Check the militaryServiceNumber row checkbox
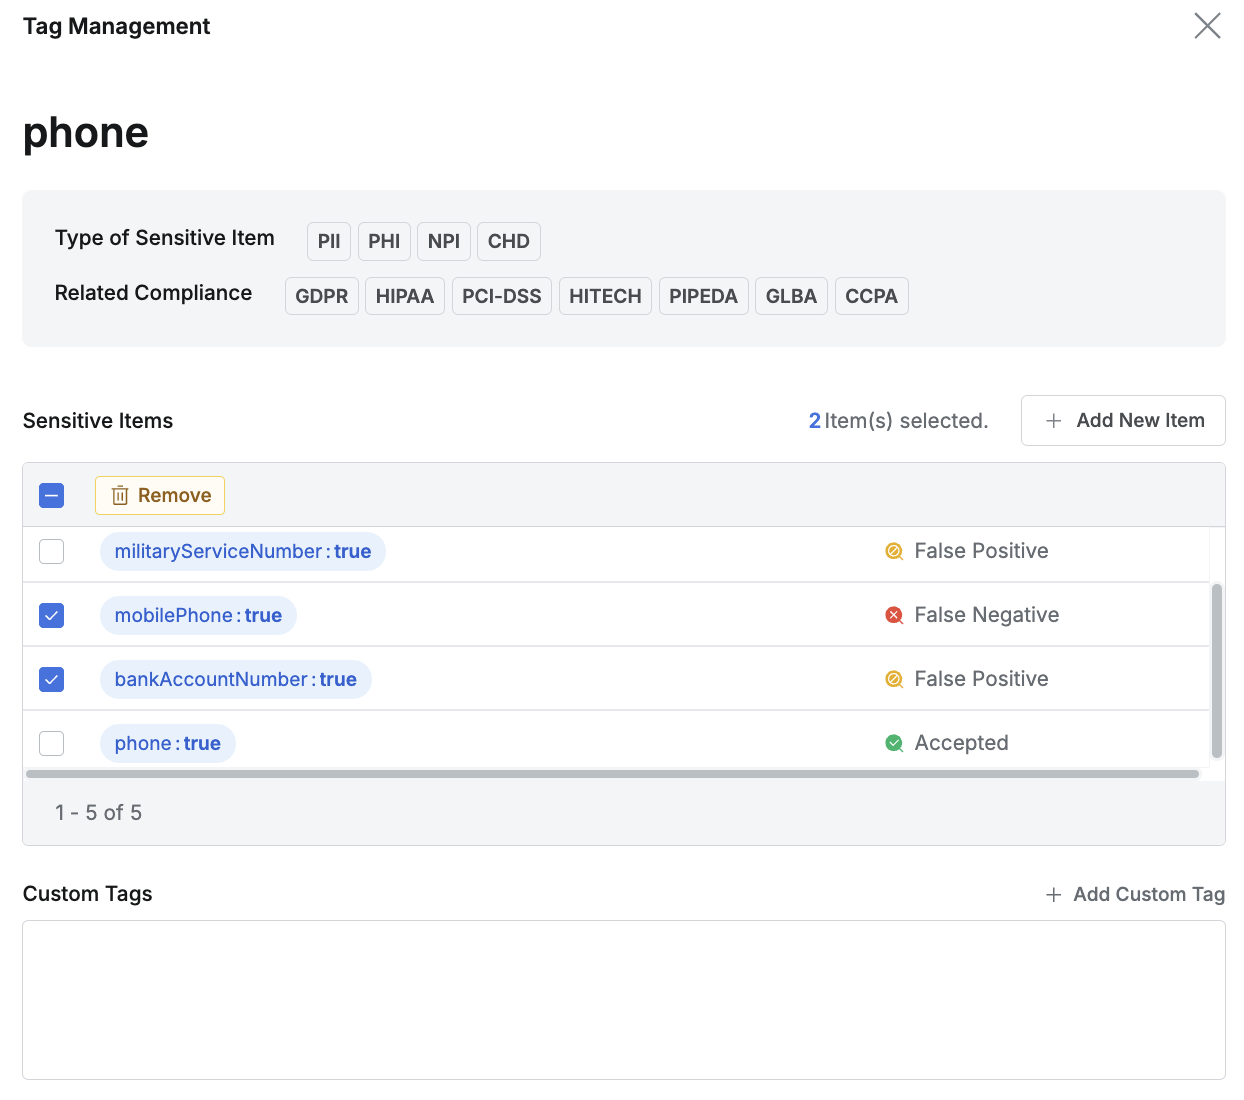This screenshot has width=1244, height=1100. point(51,551)
